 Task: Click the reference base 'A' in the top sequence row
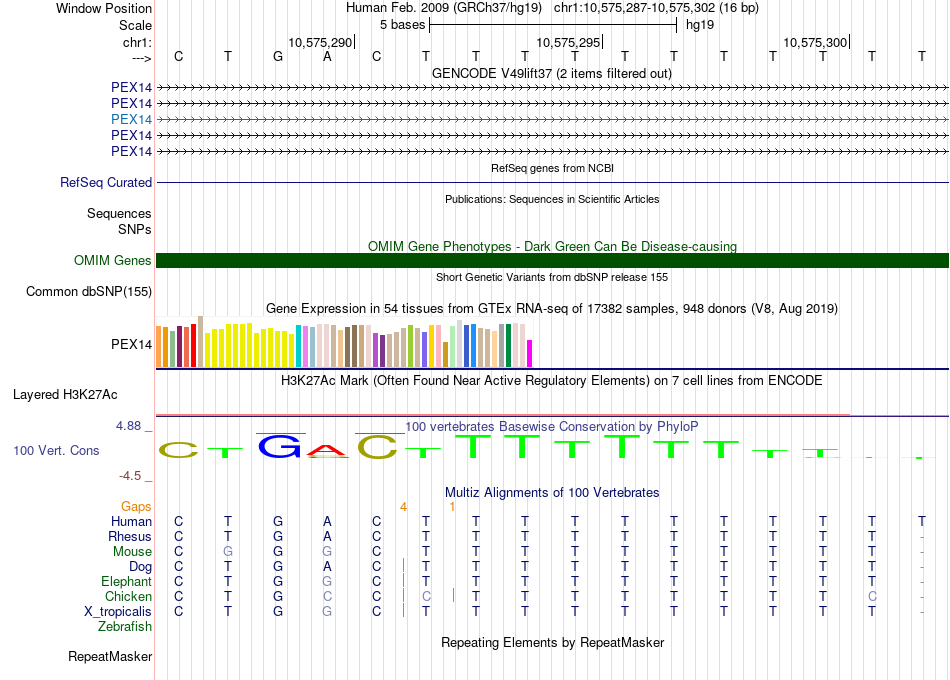point(327,56)
